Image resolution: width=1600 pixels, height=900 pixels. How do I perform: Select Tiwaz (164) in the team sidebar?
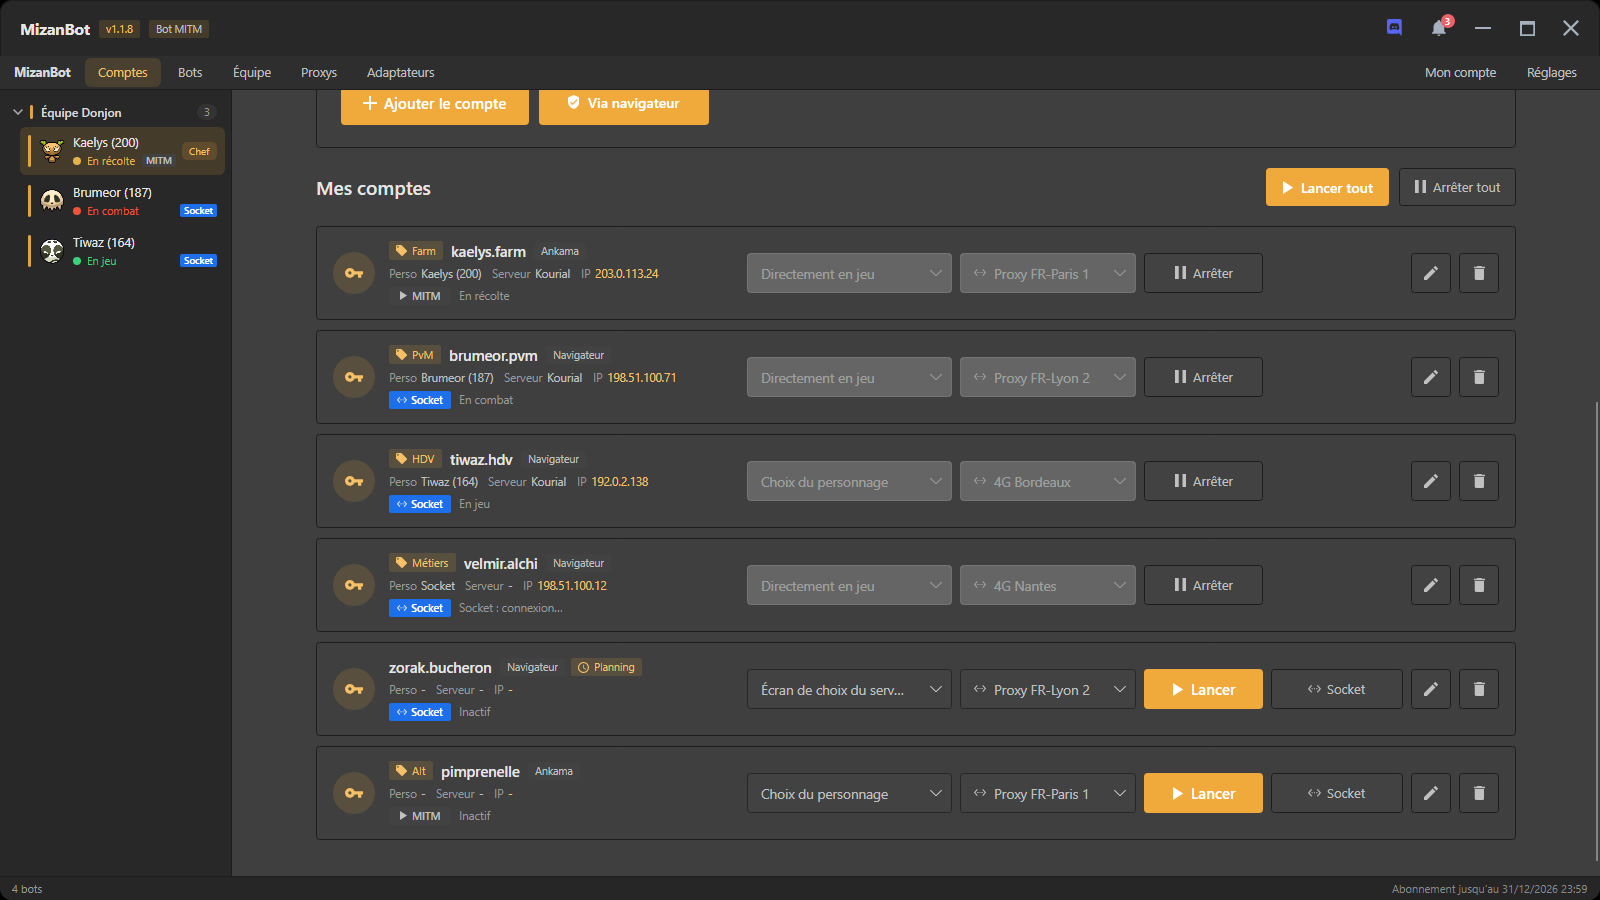(122, 251)
